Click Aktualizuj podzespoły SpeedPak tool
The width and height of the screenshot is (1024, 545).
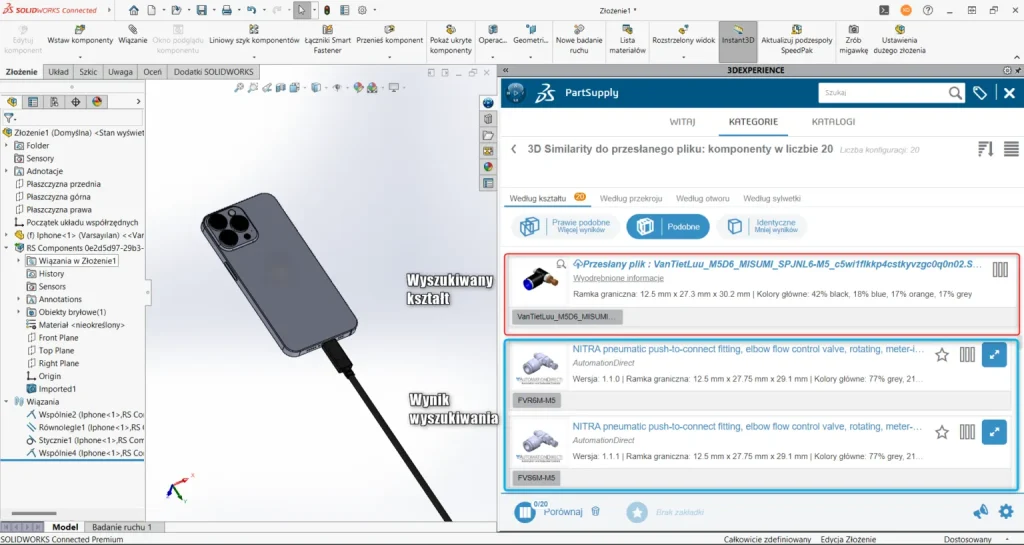tap(797, 39)
